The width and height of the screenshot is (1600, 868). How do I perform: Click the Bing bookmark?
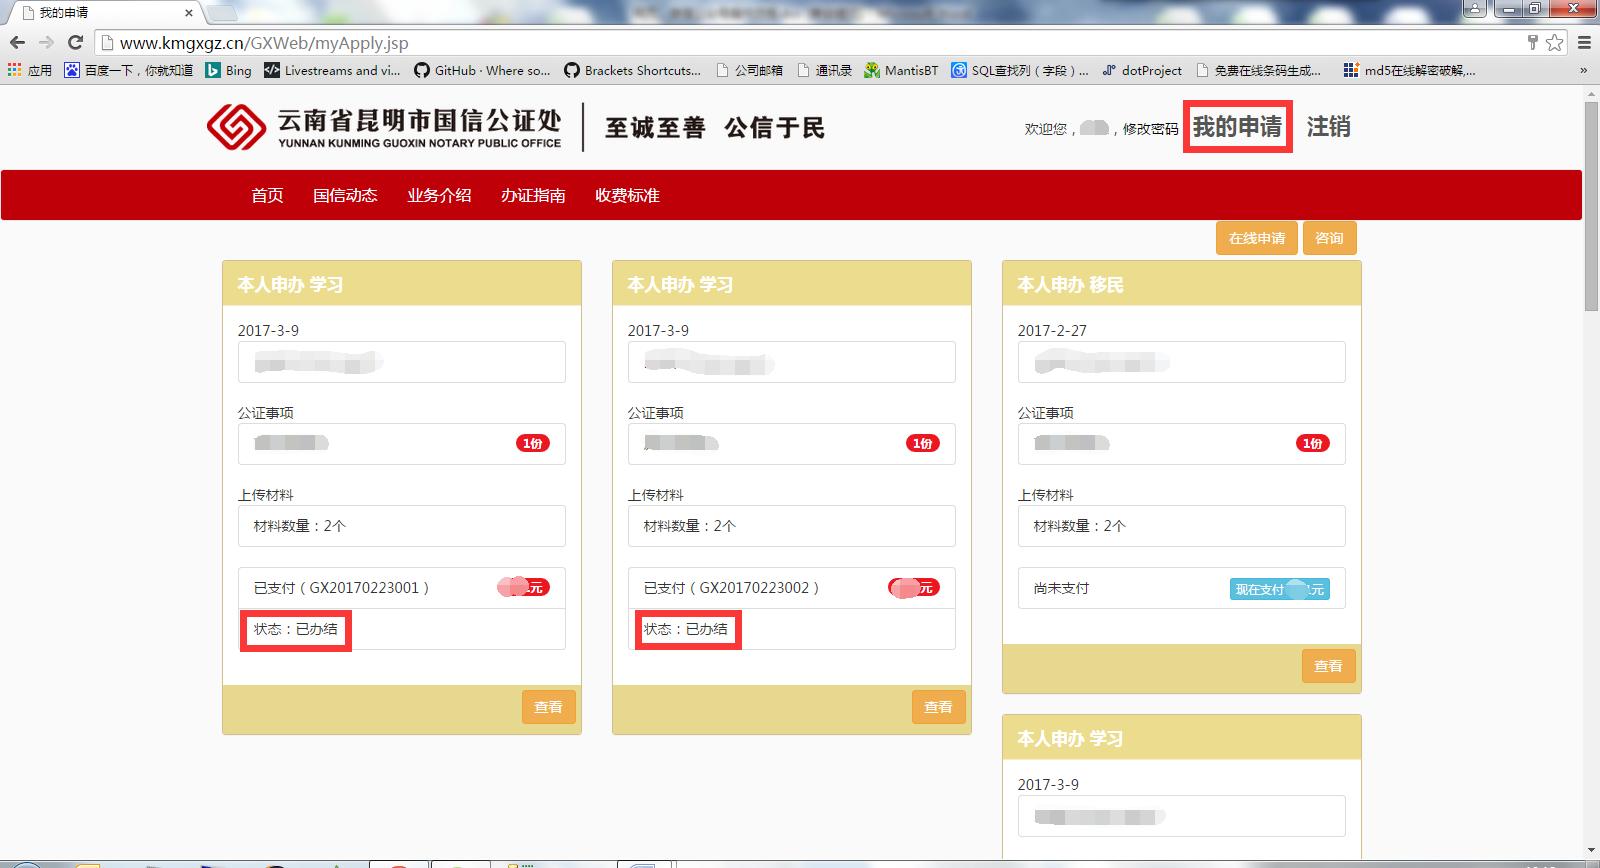229,70
